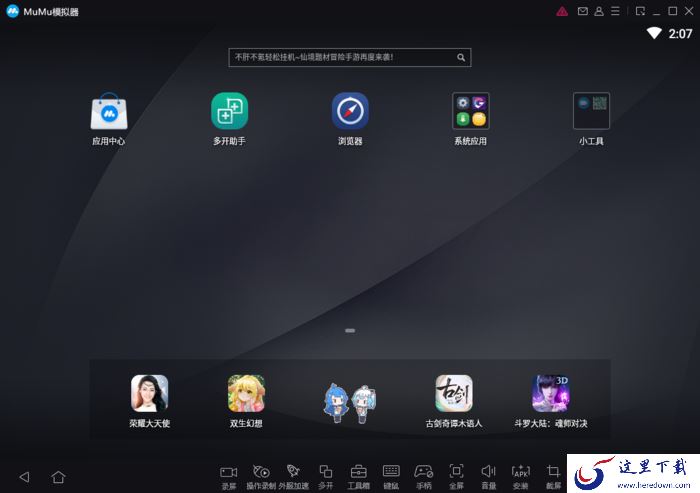Open the 应用中心 app store icon
Image resolution: width=700 pixels, height=493 pixels.
109,111
